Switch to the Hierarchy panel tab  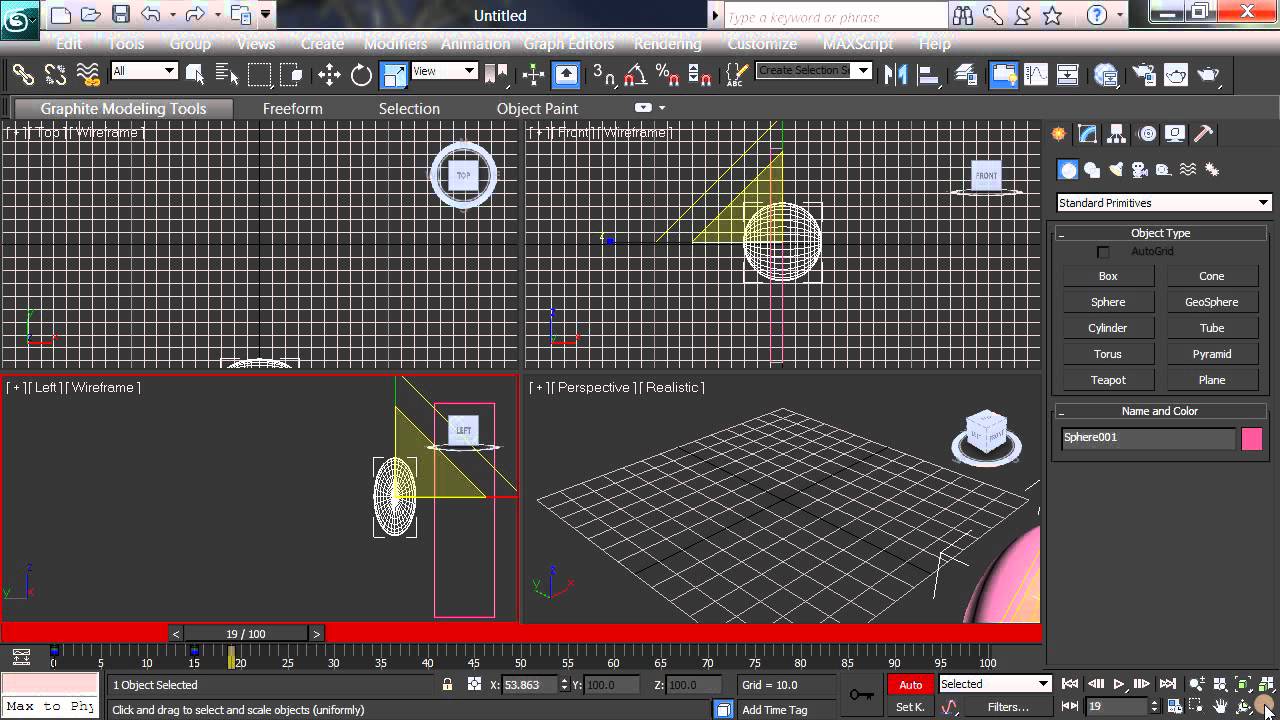(x=1117, y=134)
